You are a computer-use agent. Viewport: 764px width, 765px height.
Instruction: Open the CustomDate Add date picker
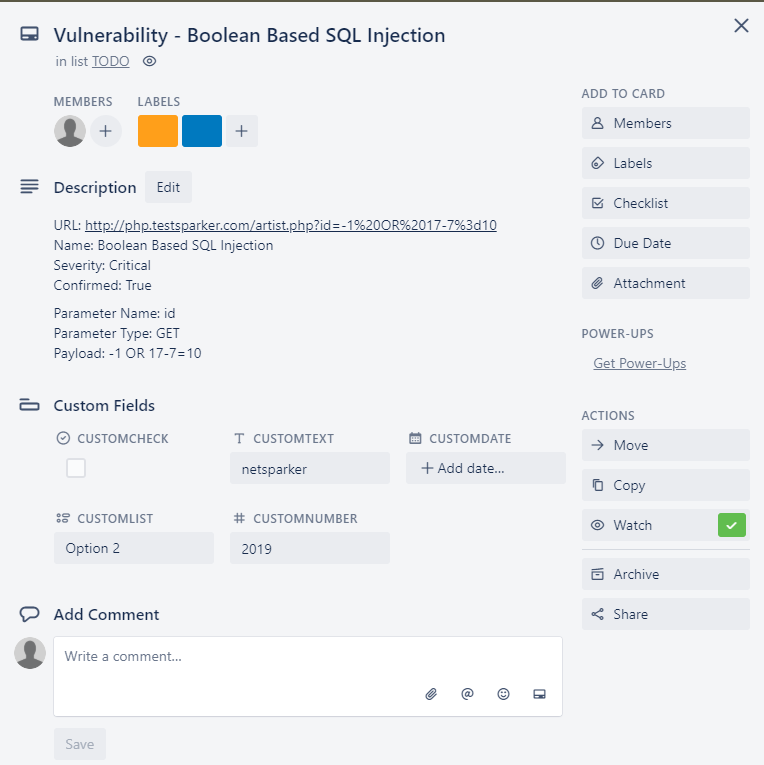[x=485, y=468]
